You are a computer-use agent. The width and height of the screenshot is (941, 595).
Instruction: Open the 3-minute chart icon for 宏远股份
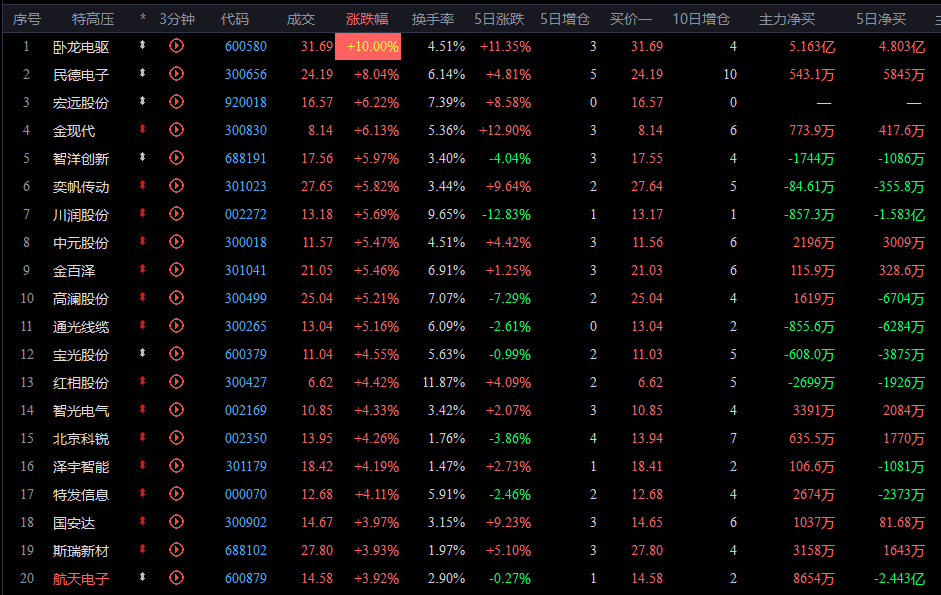[x=176, y=102]
